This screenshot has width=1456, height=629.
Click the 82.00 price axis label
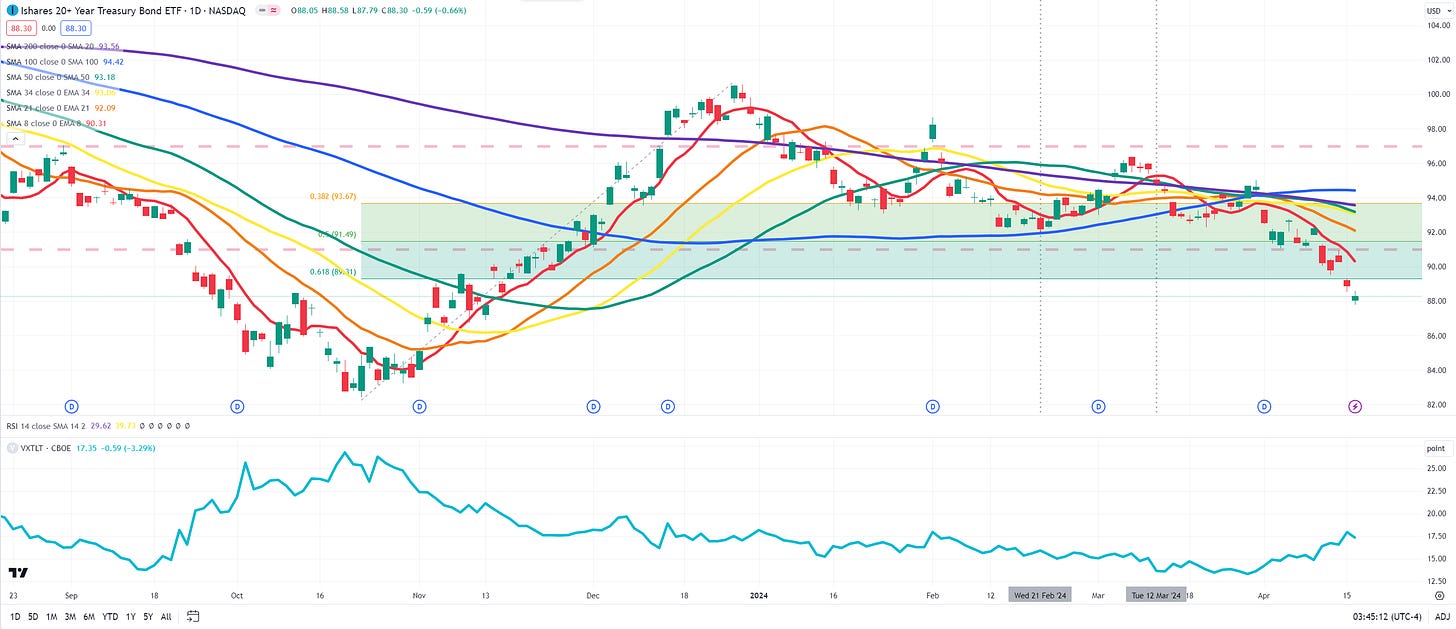click(x=1437, y=405)
